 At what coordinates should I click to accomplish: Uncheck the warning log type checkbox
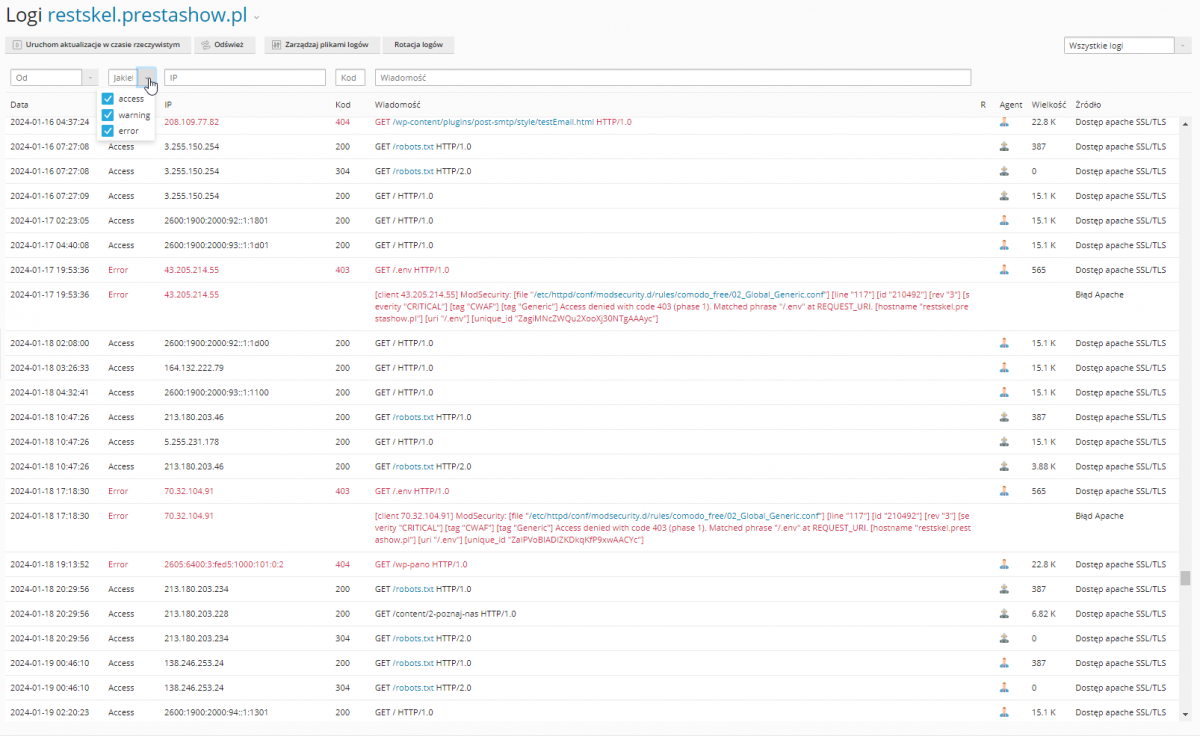click(108, 115)
